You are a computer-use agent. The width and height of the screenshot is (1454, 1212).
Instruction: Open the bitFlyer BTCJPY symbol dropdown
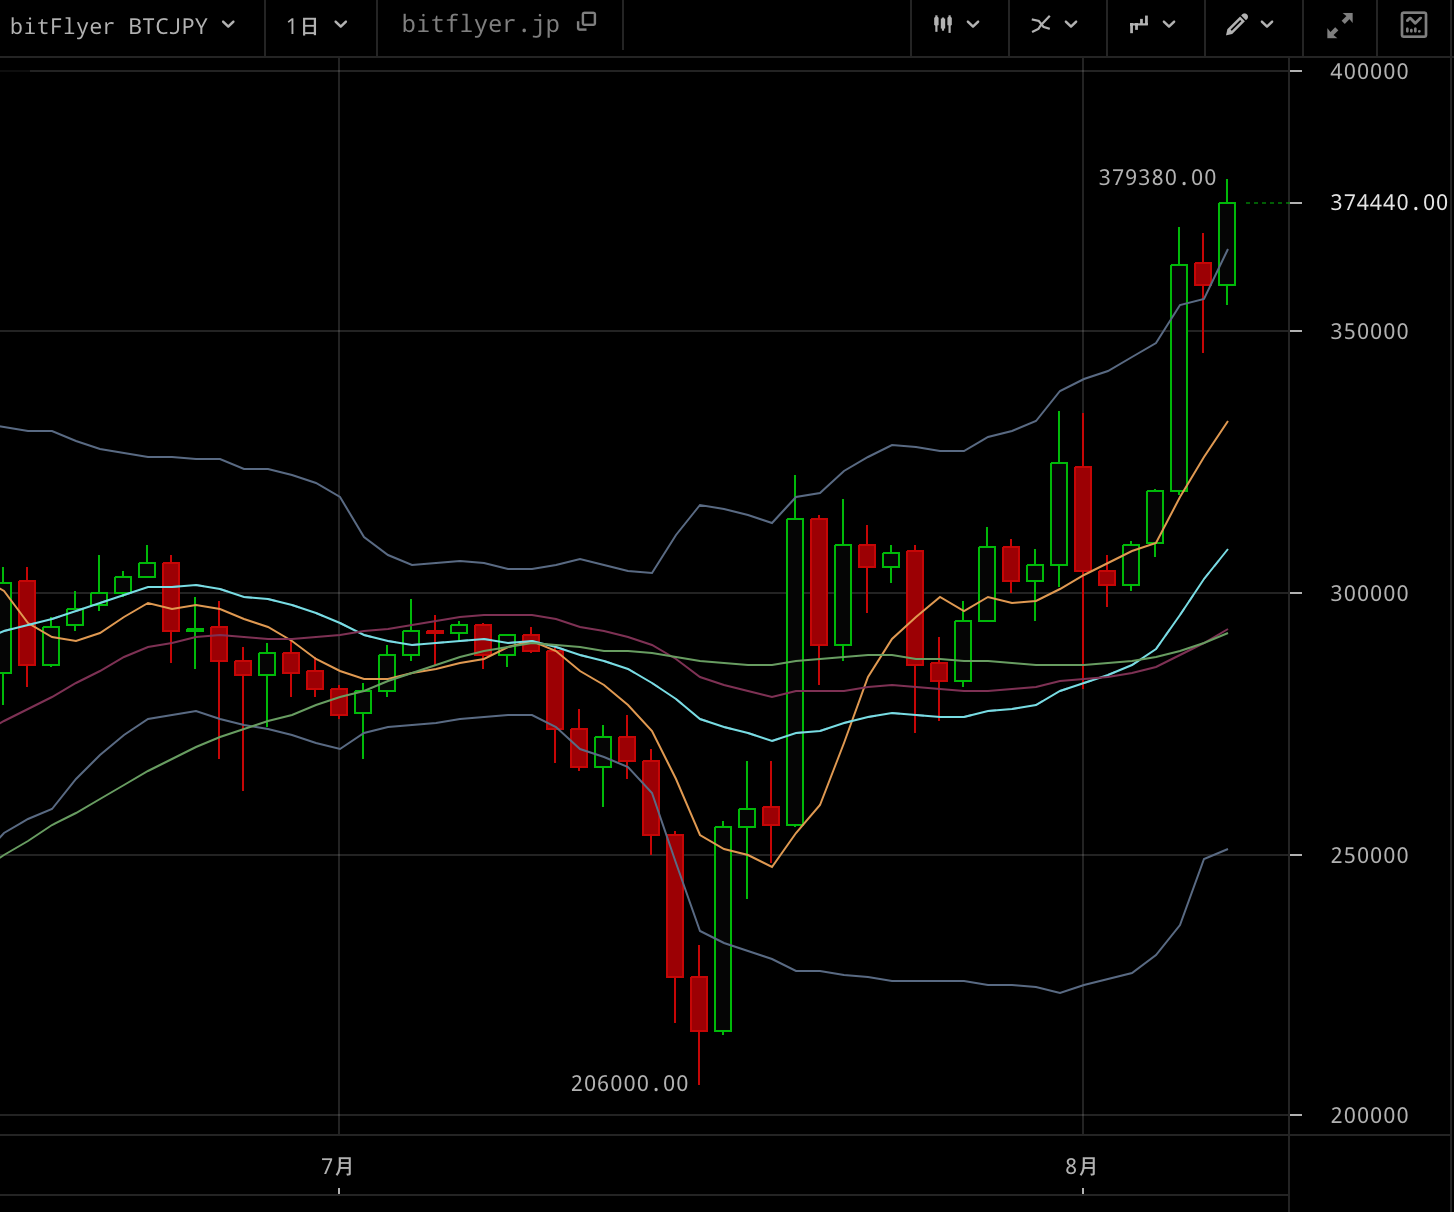tap(122, 26)
